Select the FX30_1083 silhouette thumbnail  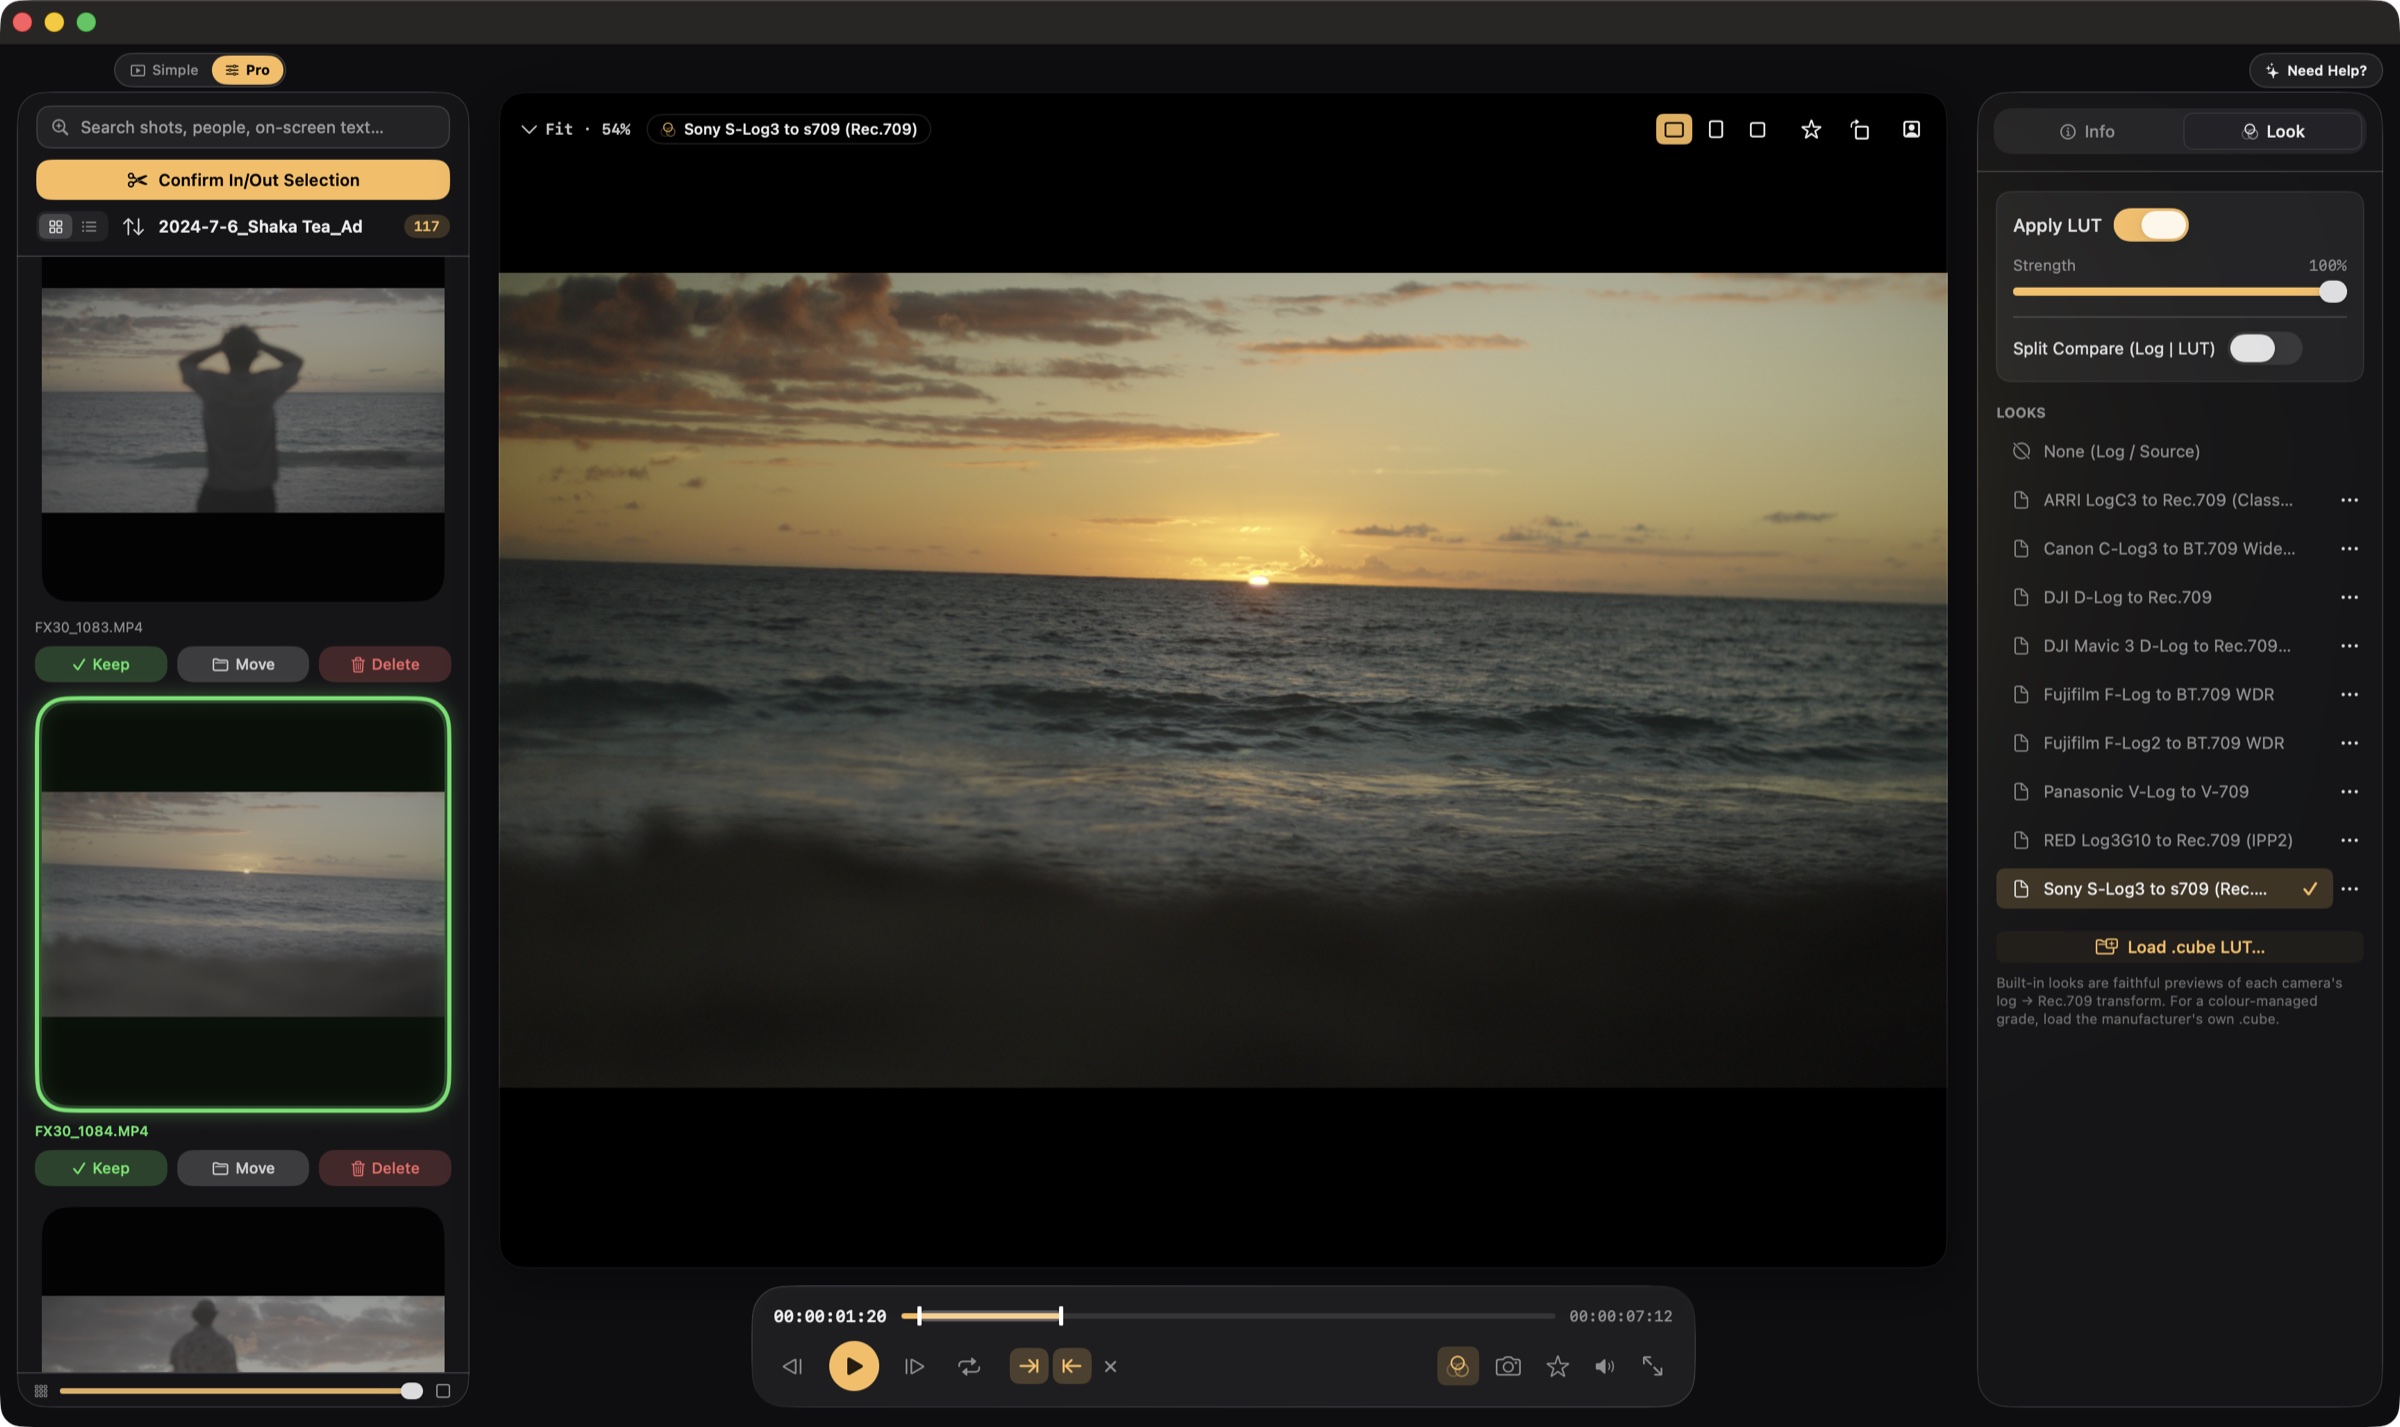pos(243,429)
